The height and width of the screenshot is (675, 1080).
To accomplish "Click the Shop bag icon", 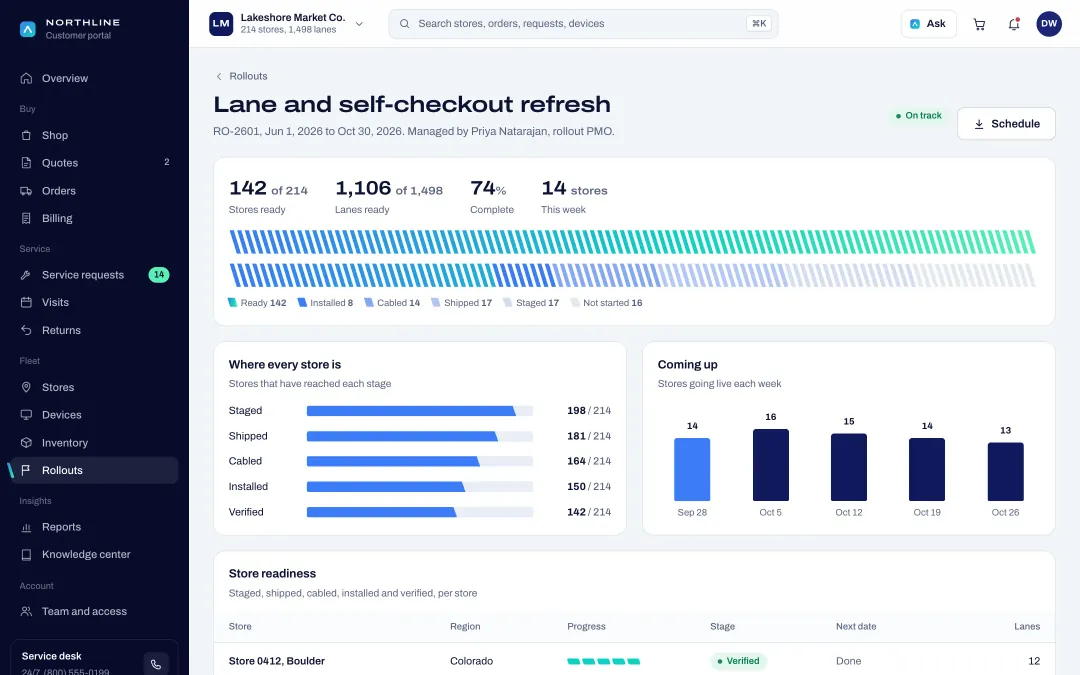I will coord(26,136).
